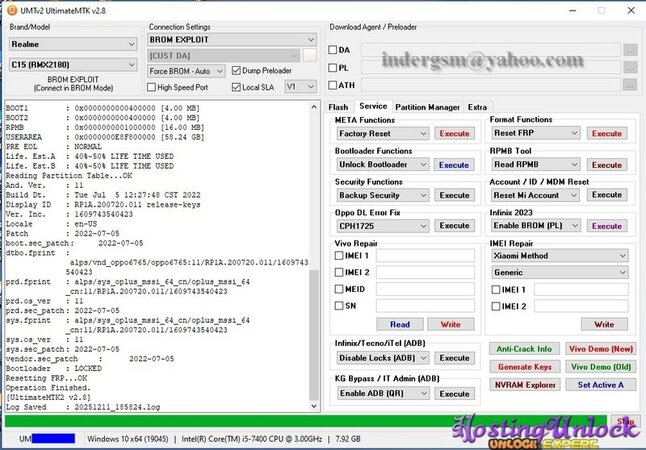Click the browse button for ATH file
646x450 pixels.
click(x=629, y=85)
